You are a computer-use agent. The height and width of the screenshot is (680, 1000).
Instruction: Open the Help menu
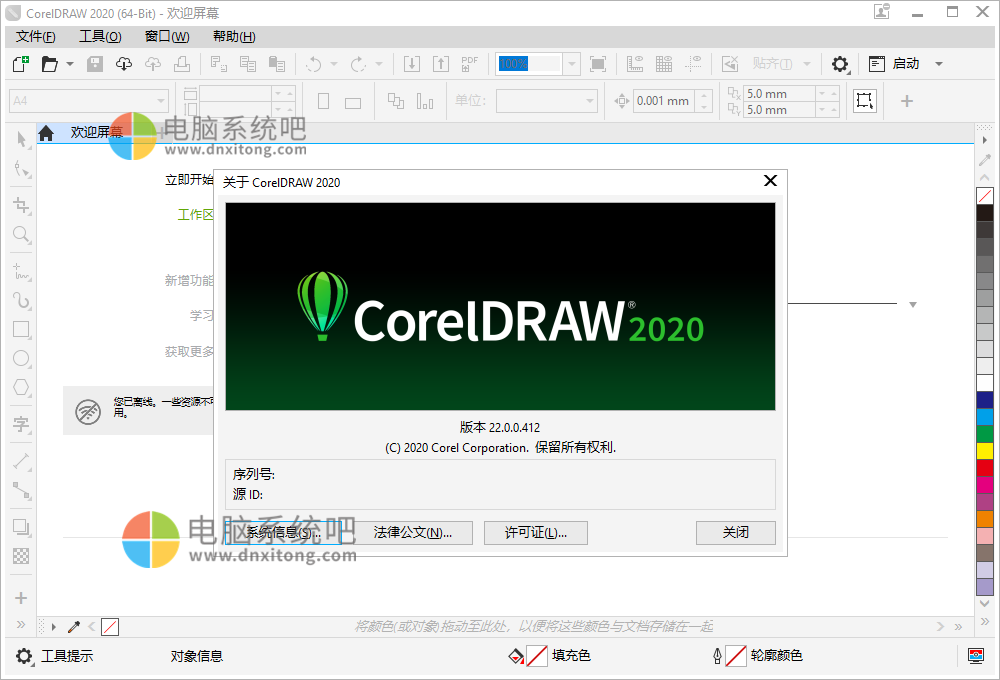[234, 36]
